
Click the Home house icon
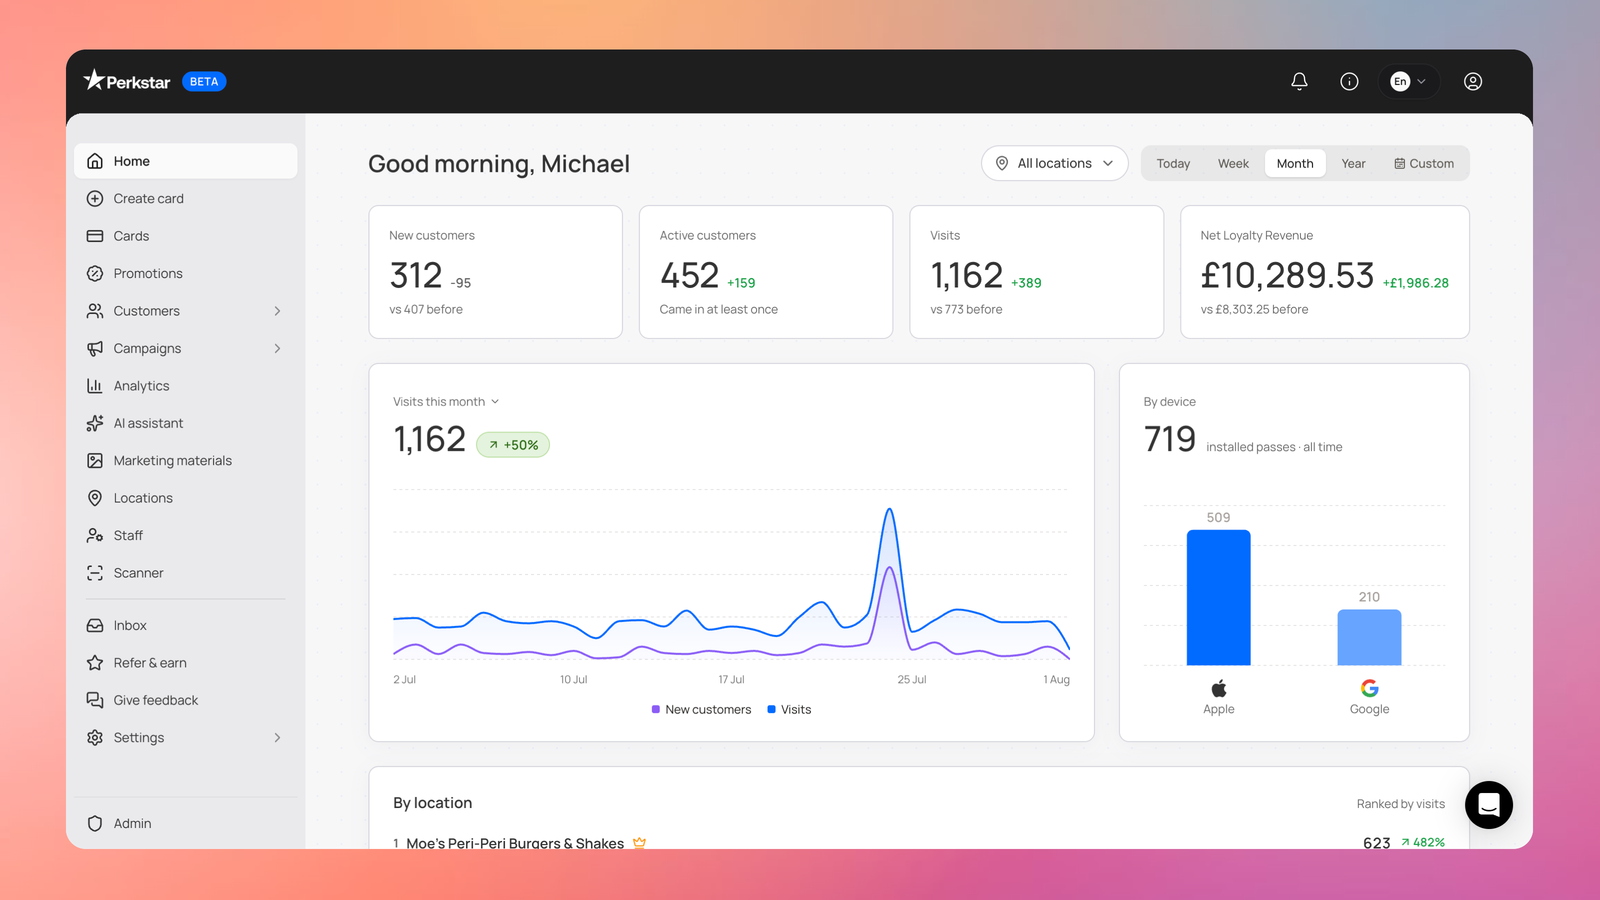click(95, 161)
